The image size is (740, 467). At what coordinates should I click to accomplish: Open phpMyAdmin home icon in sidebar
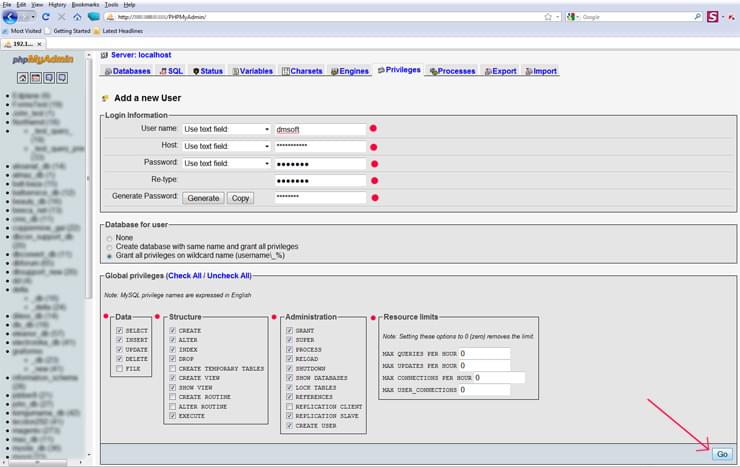(23, 78)
